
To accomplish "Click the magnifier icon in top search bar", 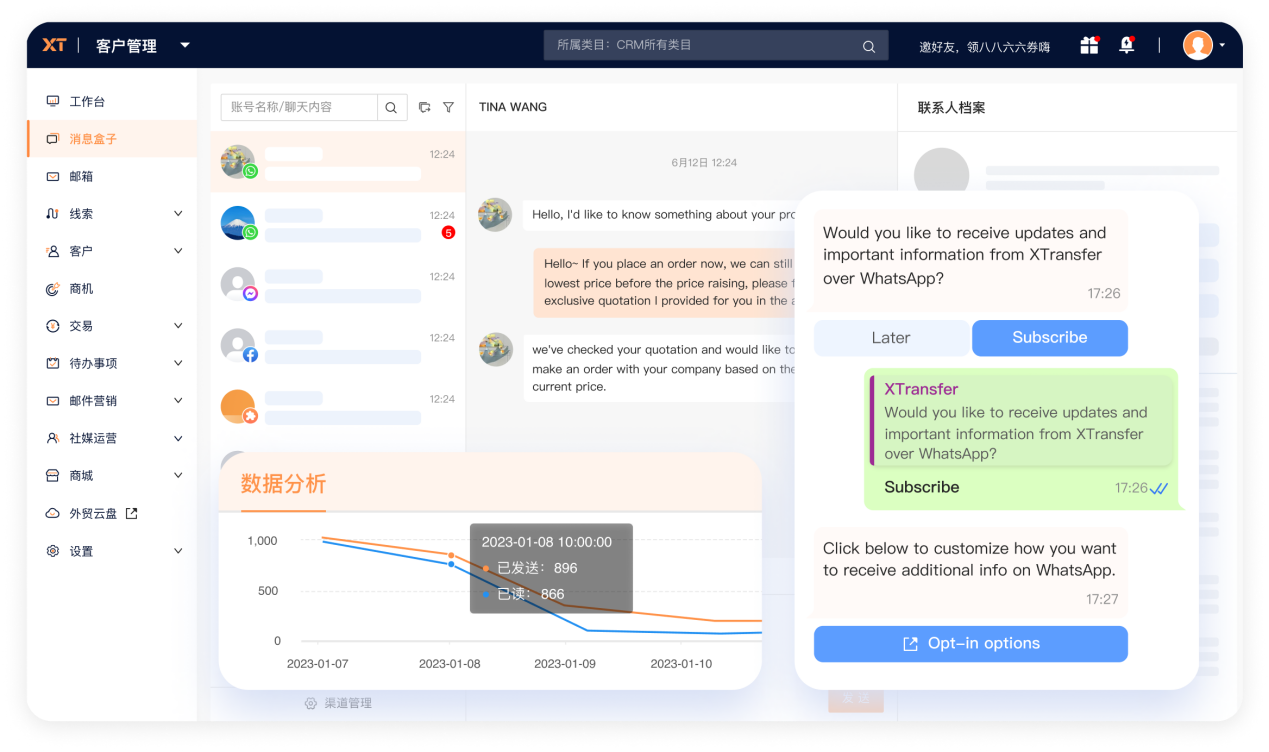I will tap(869, 46).
